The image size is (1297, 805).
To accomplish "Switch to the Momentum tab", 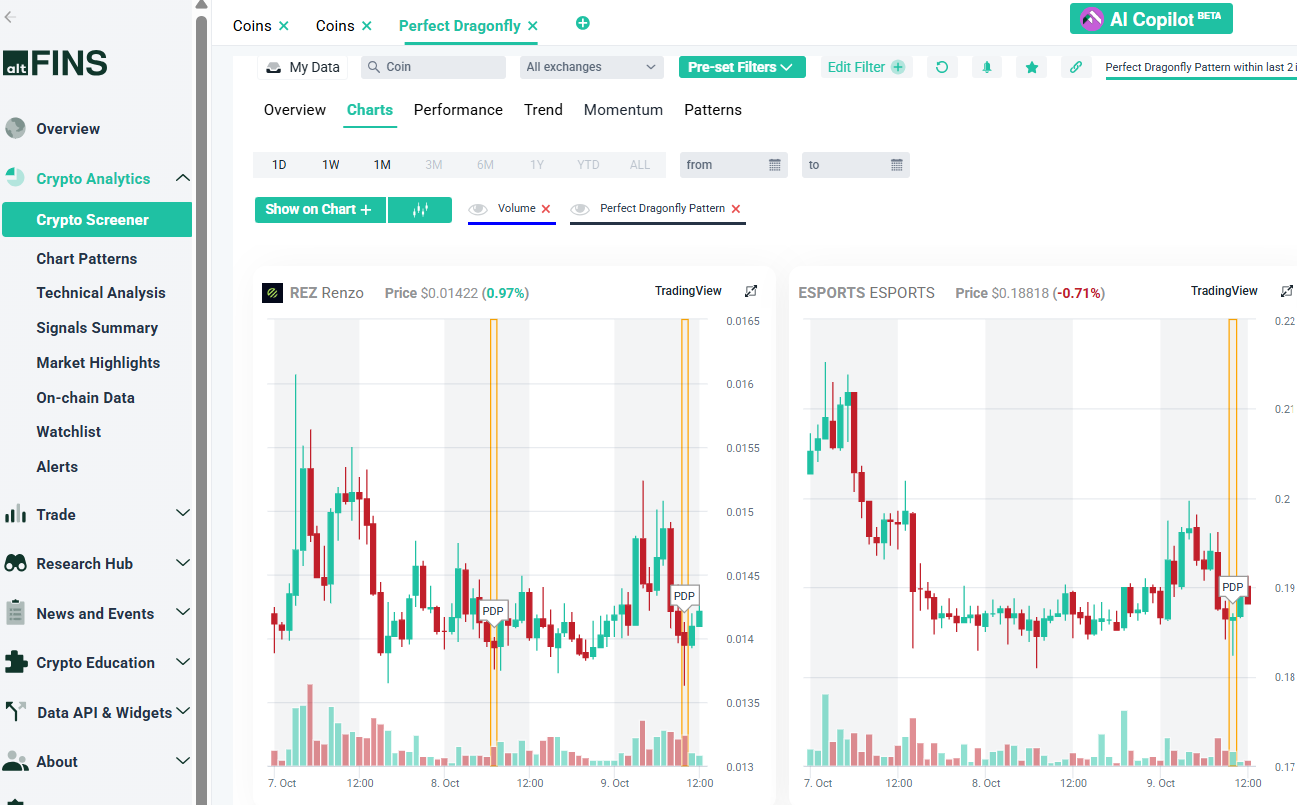I will [x=623, y=110].
